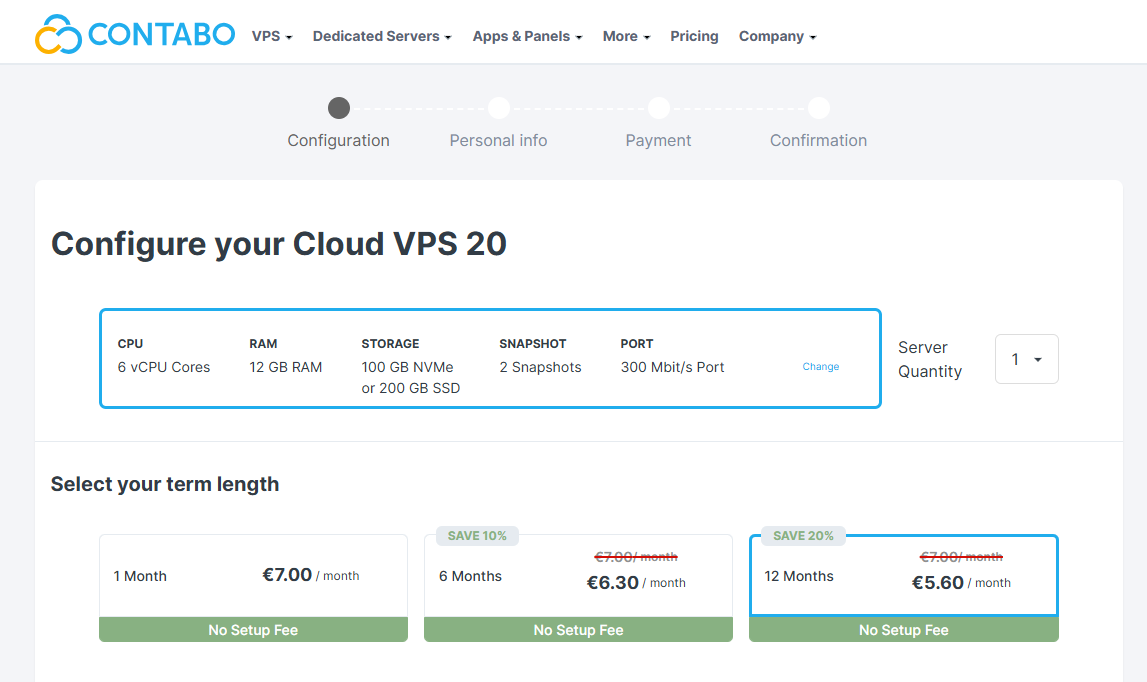Expand the More menu

point(626,37)
